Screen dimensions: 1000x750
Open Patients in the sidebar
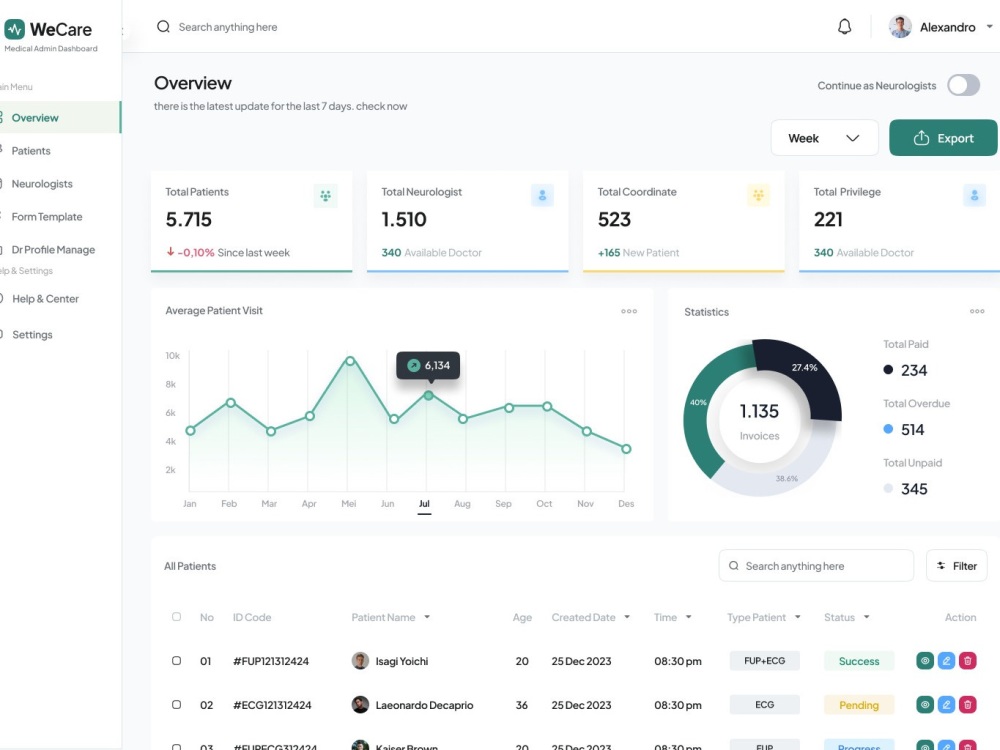click(31, 151)
